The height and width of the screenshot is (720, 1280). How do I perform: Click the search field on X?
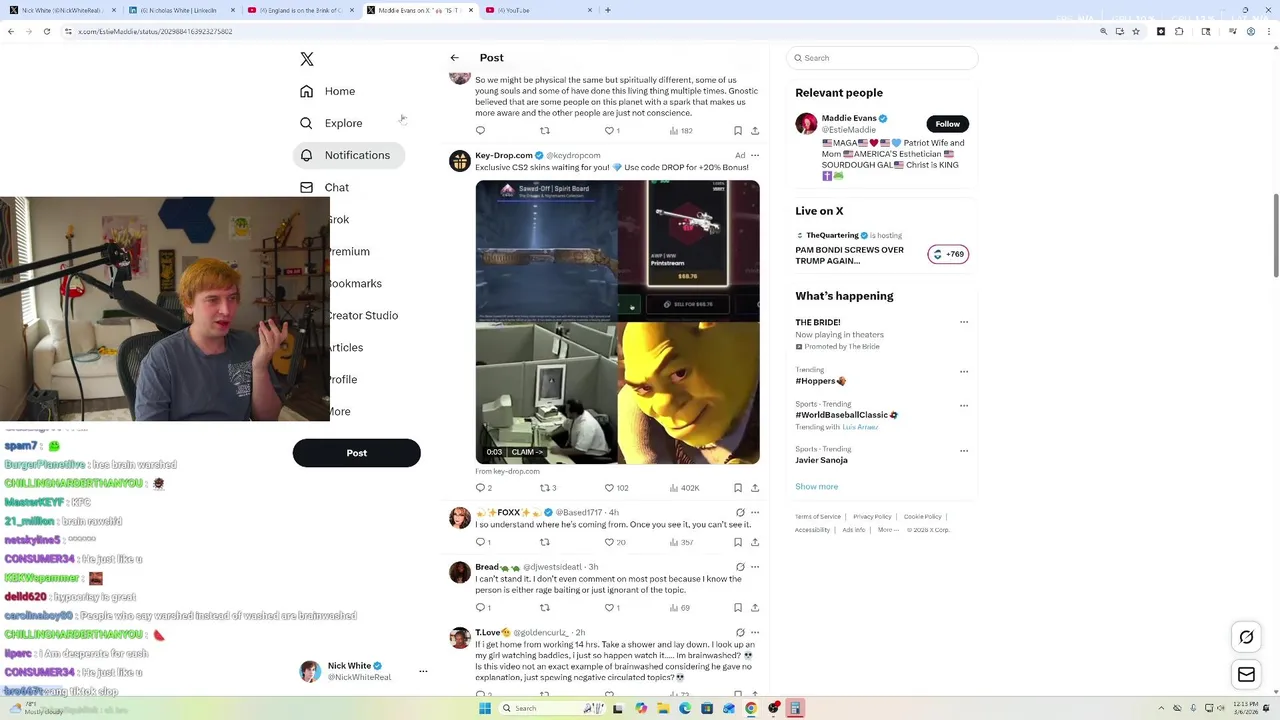882,58
